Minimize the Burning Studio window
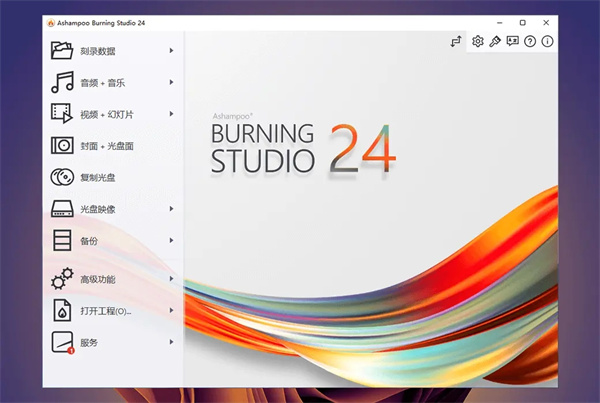600x403 pixels. pos(499,23)
